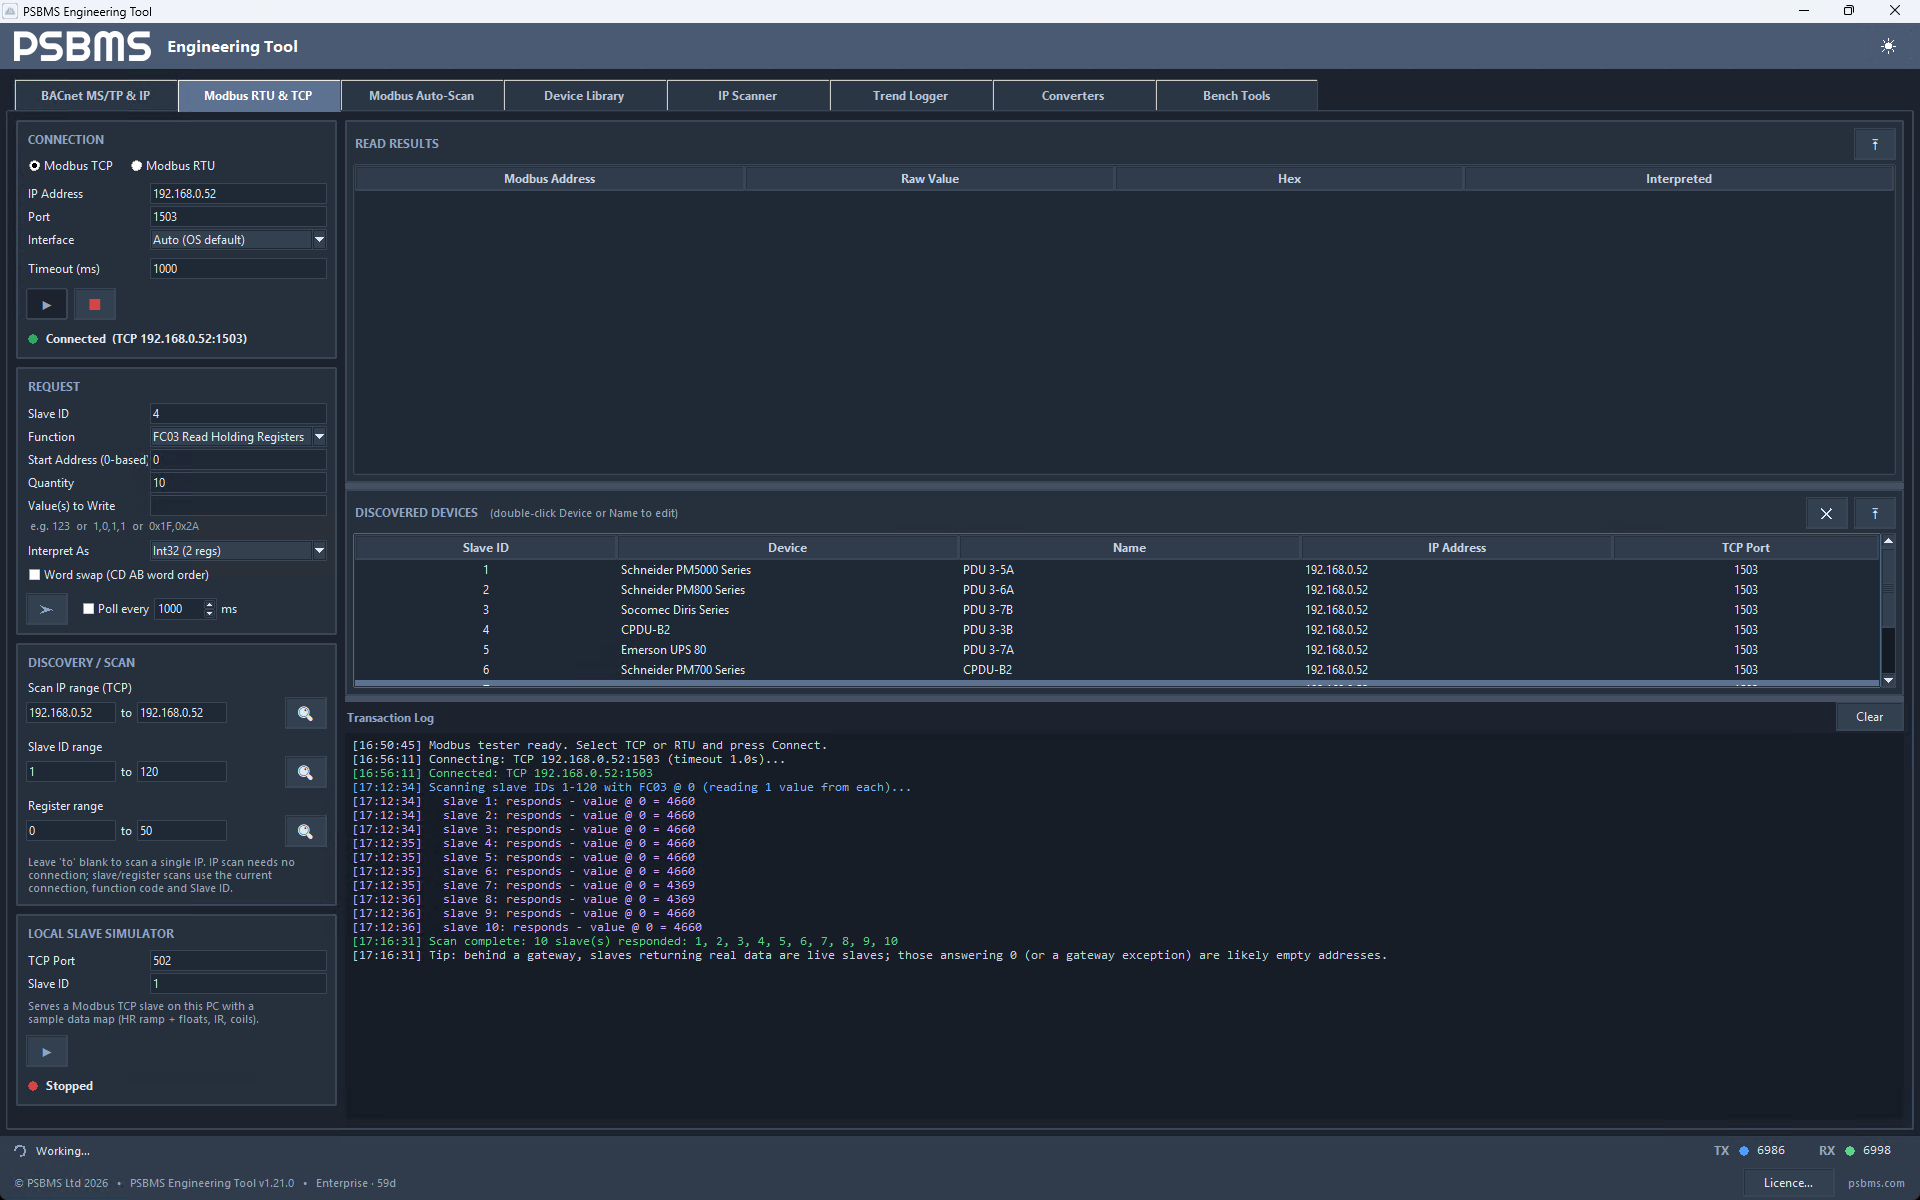Visit the psbms.com link
The width and height of the screenshot is (1920, 1200).
coord(1876,1183)
